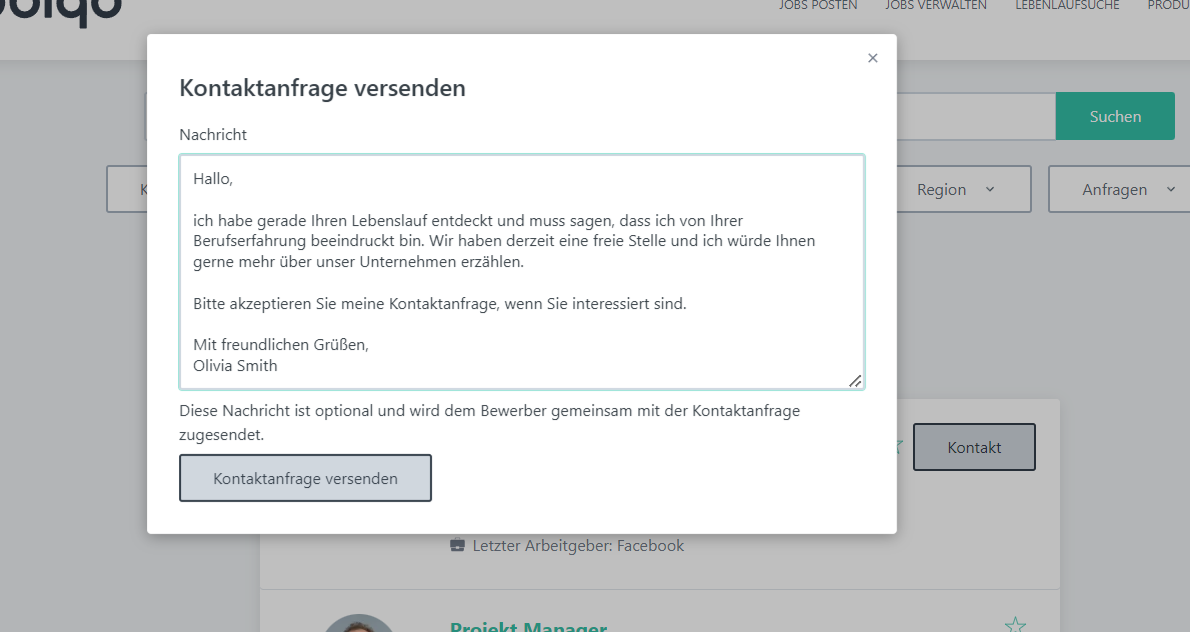The width and height of the screenshot is (1190, 632).
Task: Close the Kontaktanfrage dialog with the X
Action: pyautogui.click(x=872, y=58)
